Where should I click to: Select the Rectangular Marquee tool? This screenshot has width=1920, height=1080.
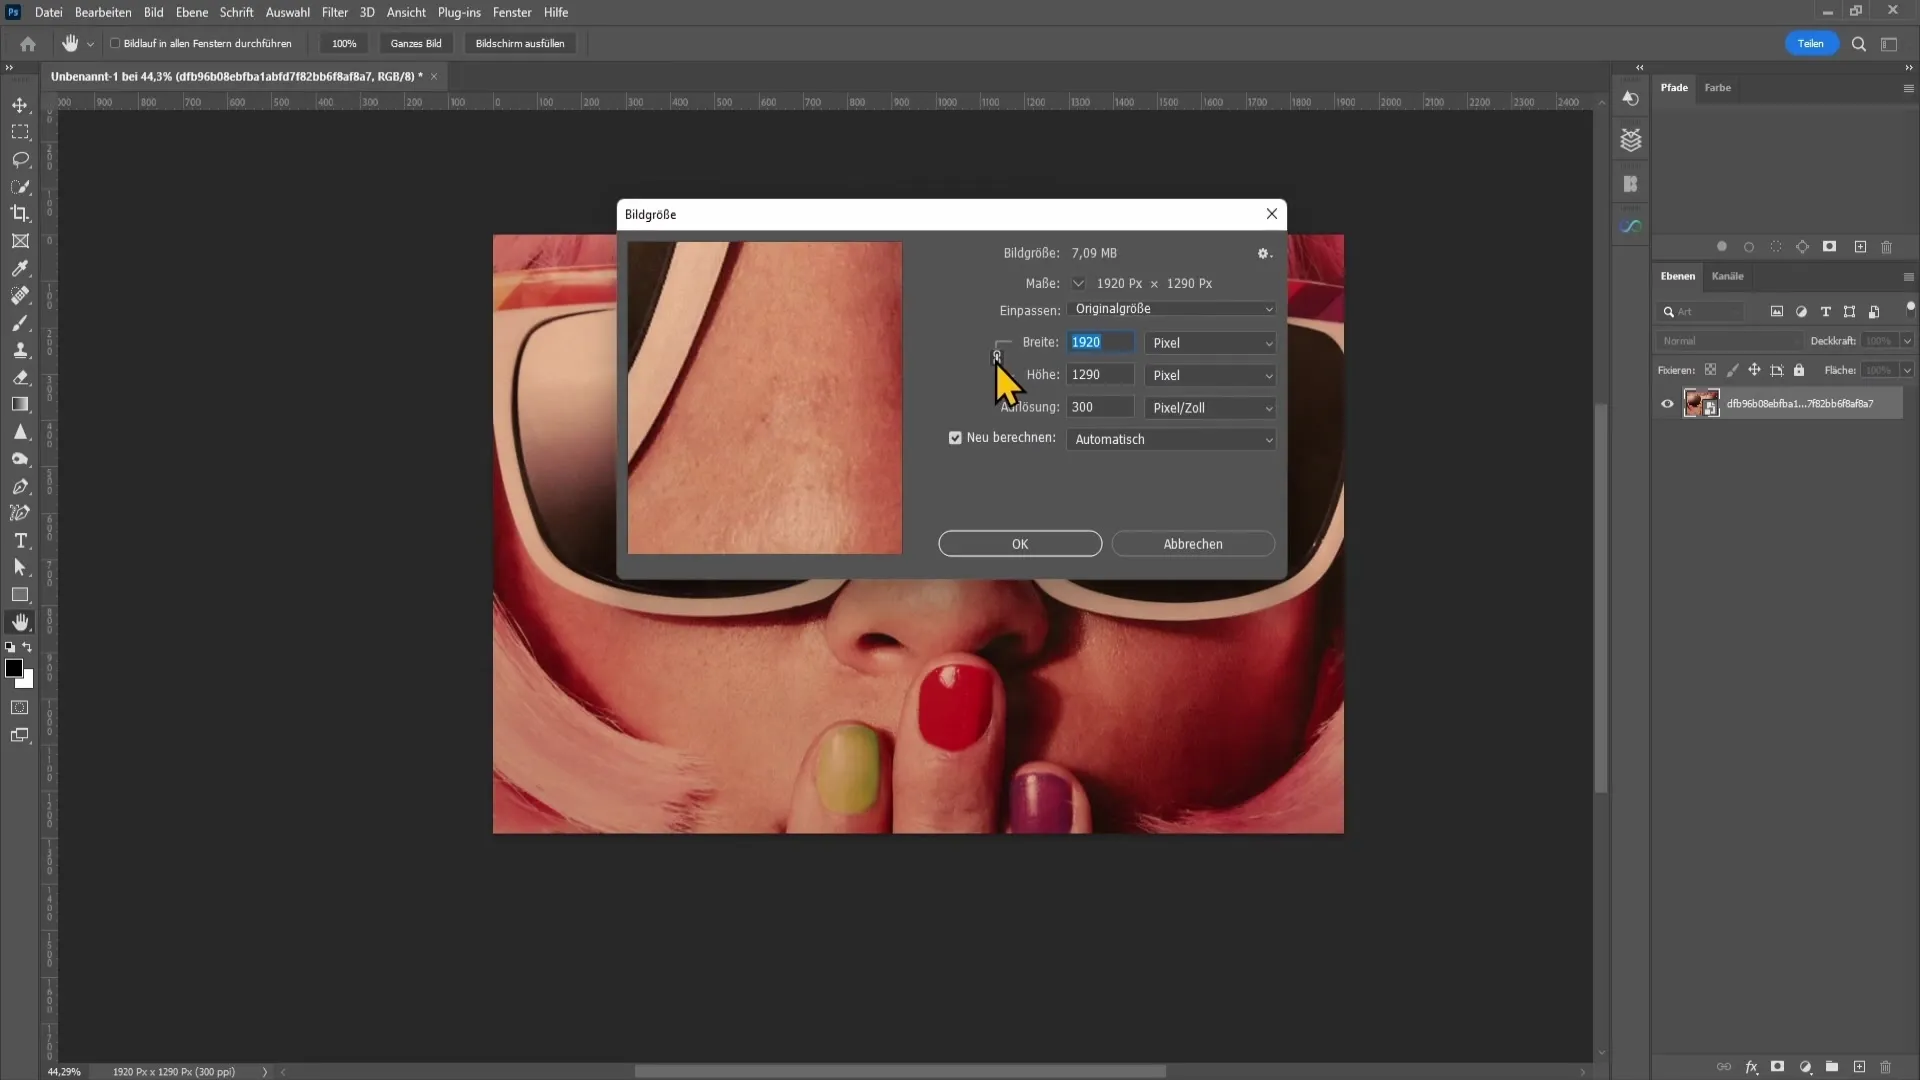20,132
